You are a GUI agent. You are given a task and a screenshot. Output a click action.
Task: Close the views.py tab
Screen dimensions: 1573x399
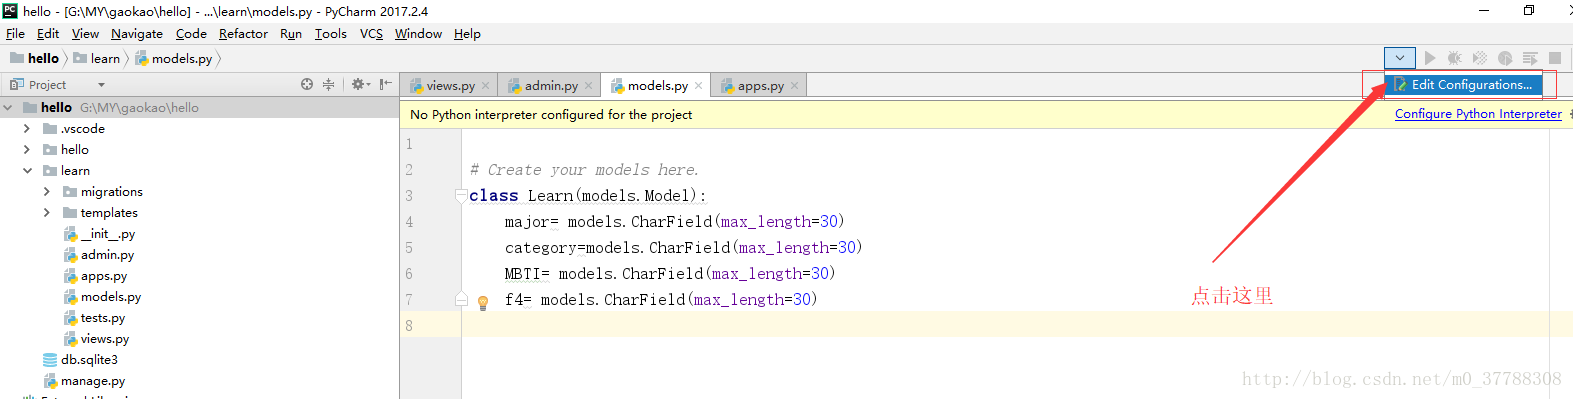(x=486, y=86)
